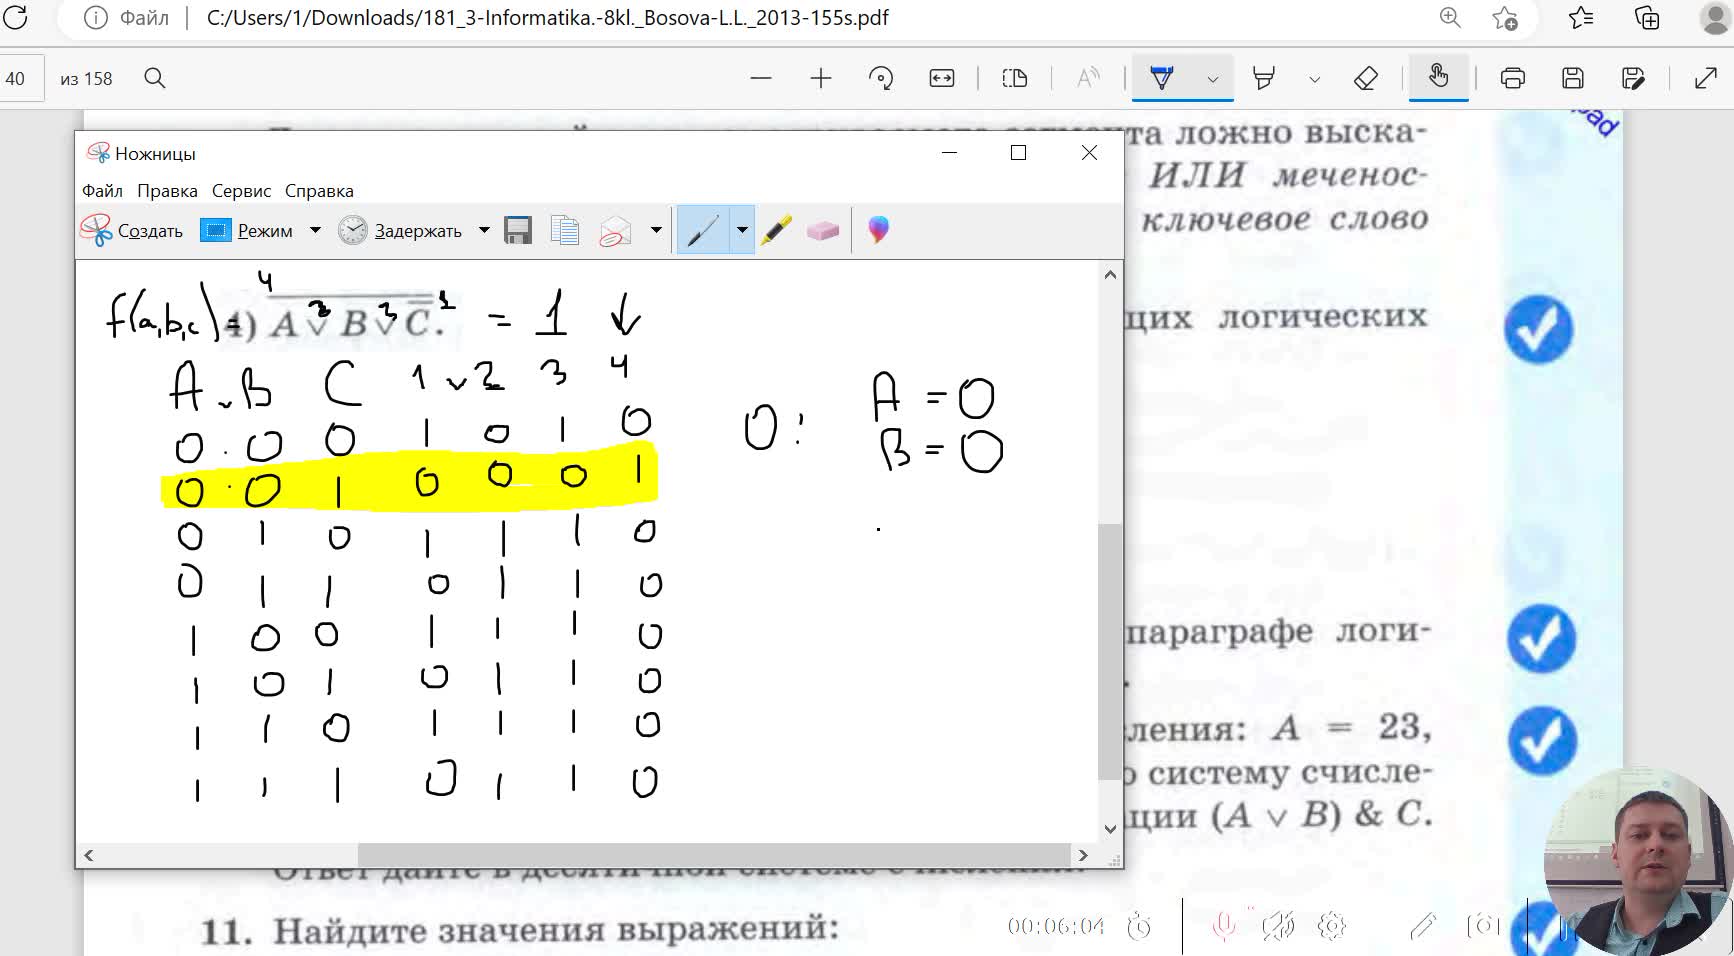Viewport: 1734px width, 956px height.
Task: Click Создать to make a new snip
Action: point(132,230)
